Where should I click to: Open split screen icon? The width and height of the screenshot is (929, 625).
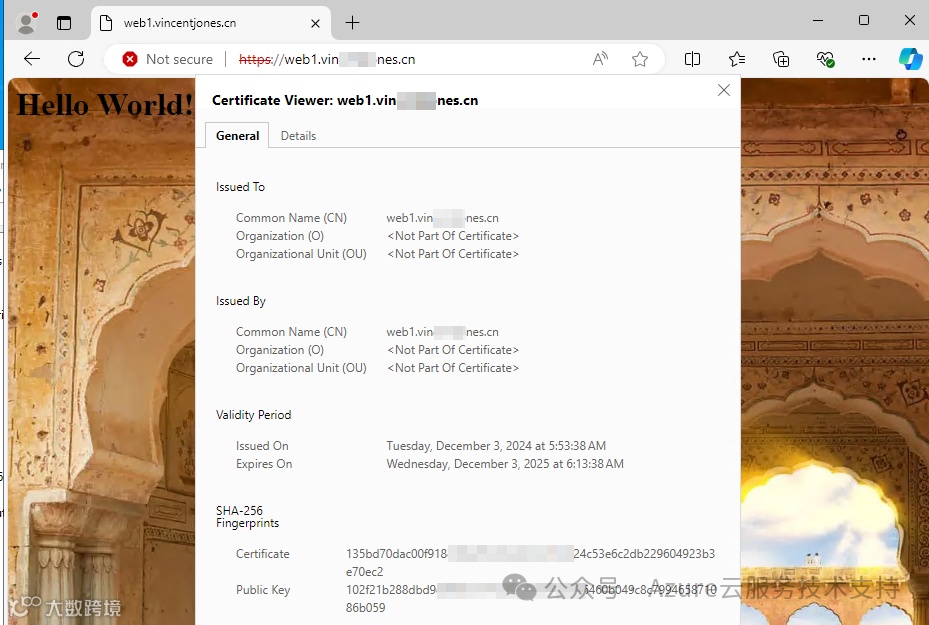coord(692,59)
